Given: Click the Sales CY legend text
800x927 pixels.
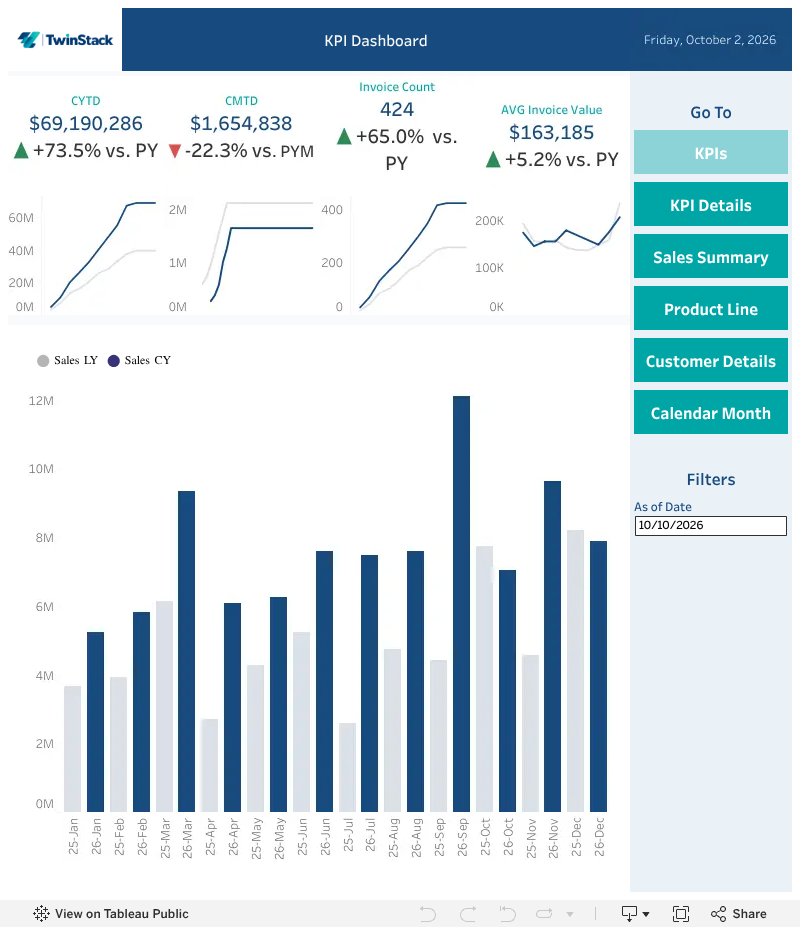Looking at the screenshot, I should tap(147, 360).
